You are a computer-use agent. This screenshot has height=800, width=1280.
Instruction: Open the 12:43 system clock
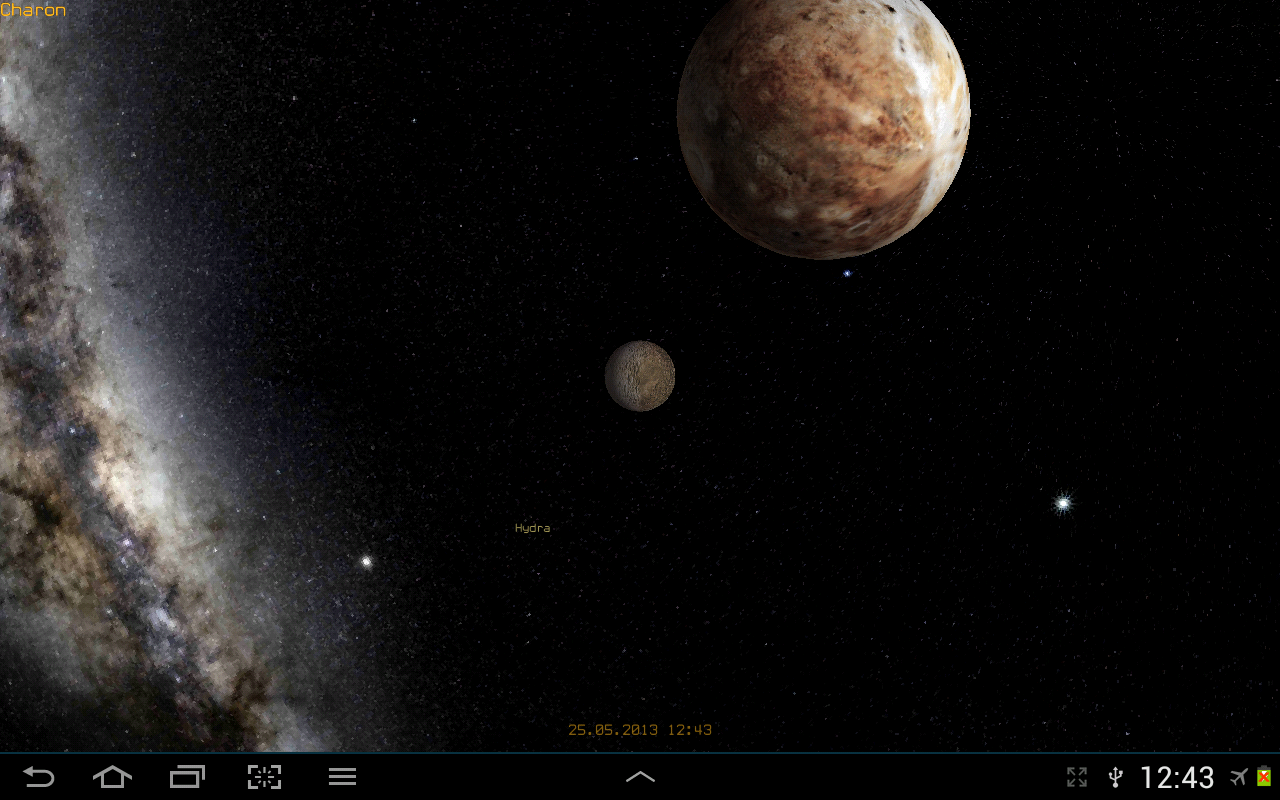coord(1177,777)
